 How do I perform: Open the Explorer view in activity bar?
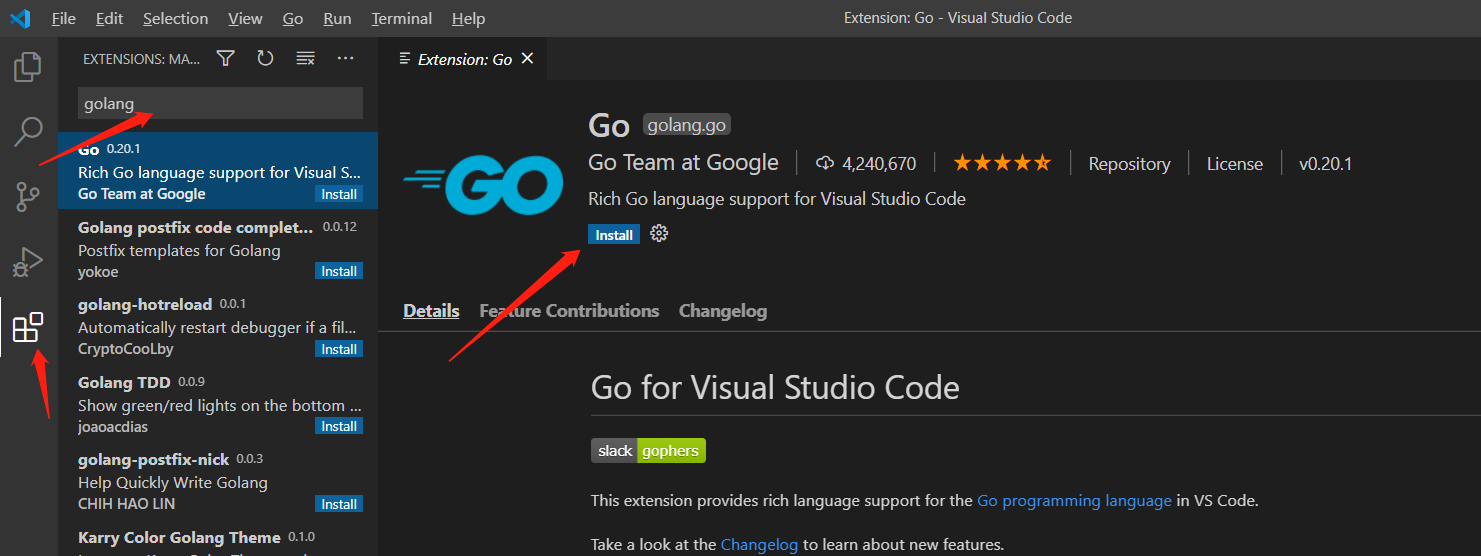[28, 67]
